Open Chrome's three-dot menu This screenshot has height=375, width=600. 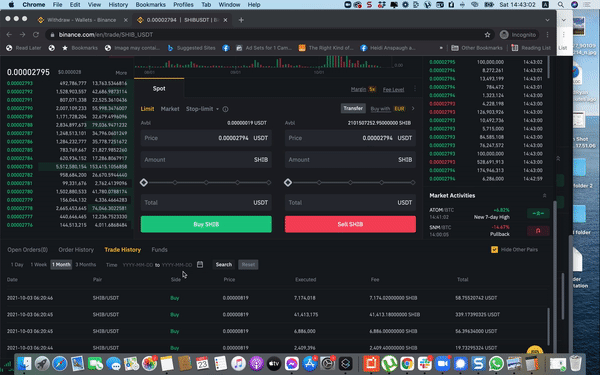point(548,34)
